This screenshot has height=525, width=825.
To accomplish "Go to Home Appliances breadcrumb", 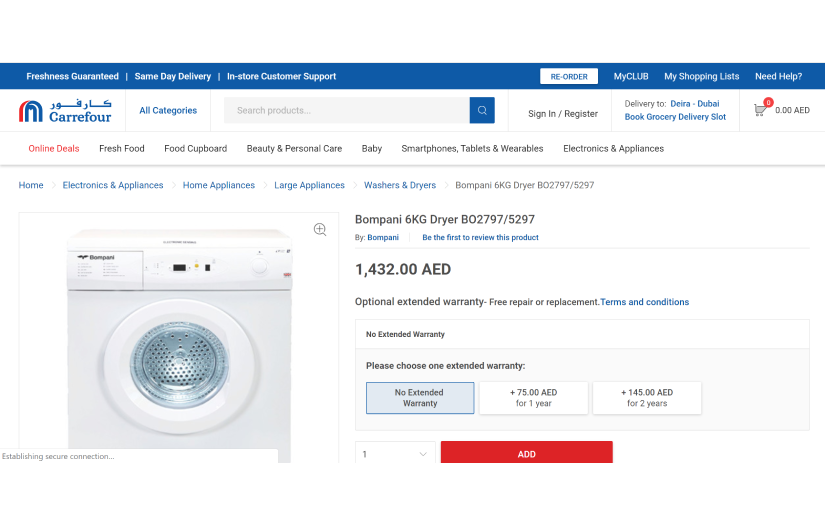I will (218, 185).
